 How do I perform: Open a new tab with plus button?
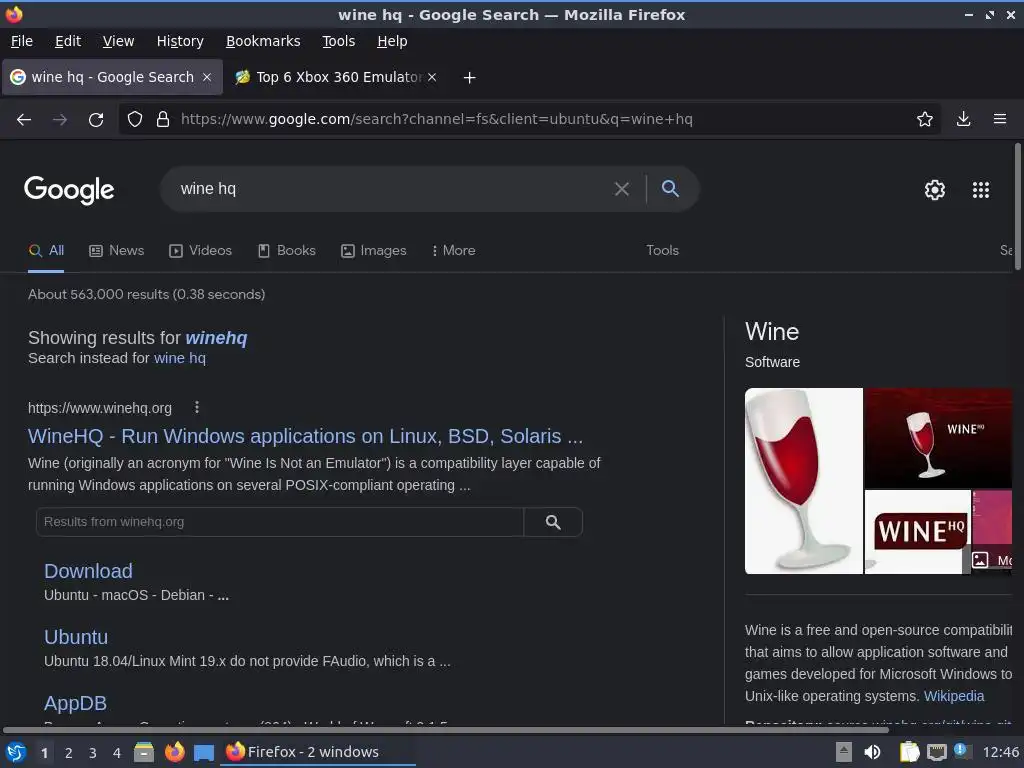coord(469,78)
